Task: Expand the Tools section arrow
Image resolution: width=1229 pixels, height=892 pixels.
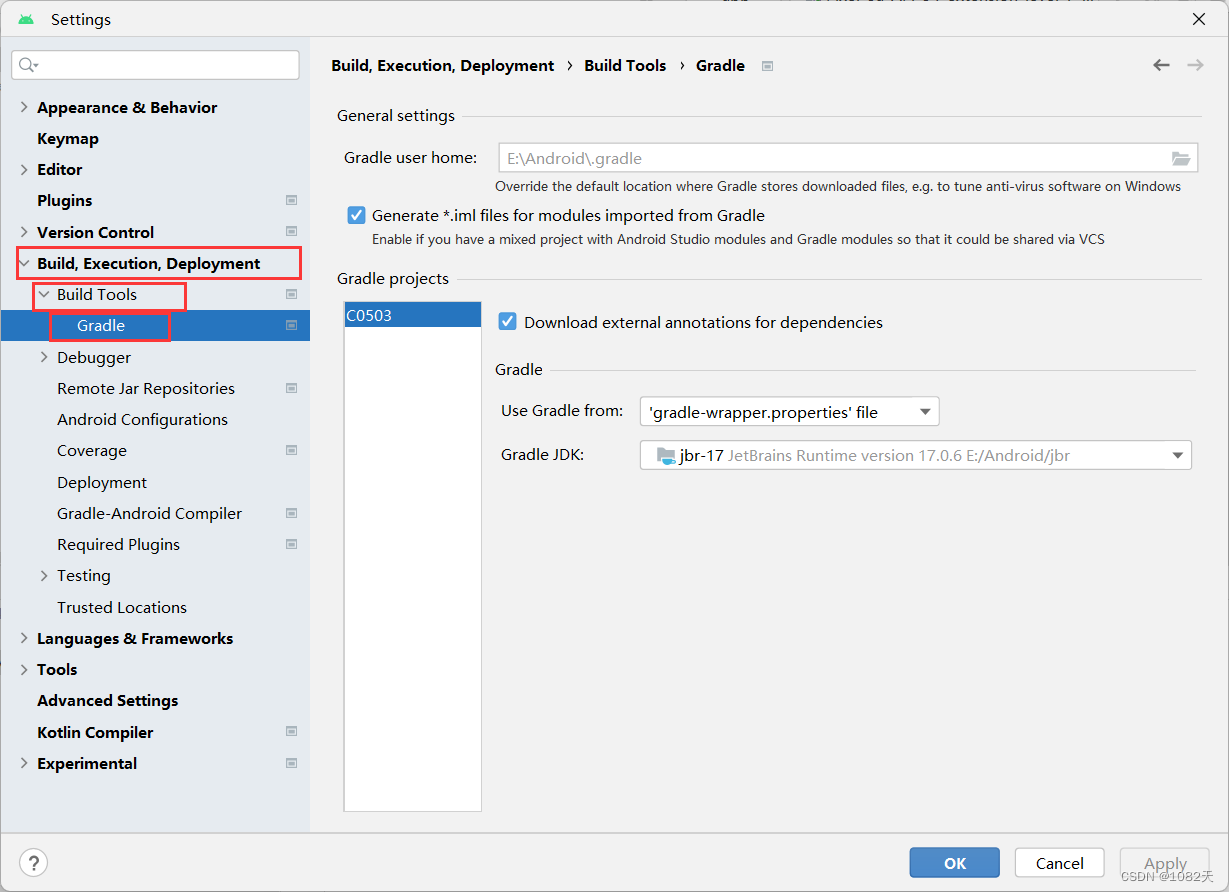Action: pyautogui.click(x=24, y=670)
